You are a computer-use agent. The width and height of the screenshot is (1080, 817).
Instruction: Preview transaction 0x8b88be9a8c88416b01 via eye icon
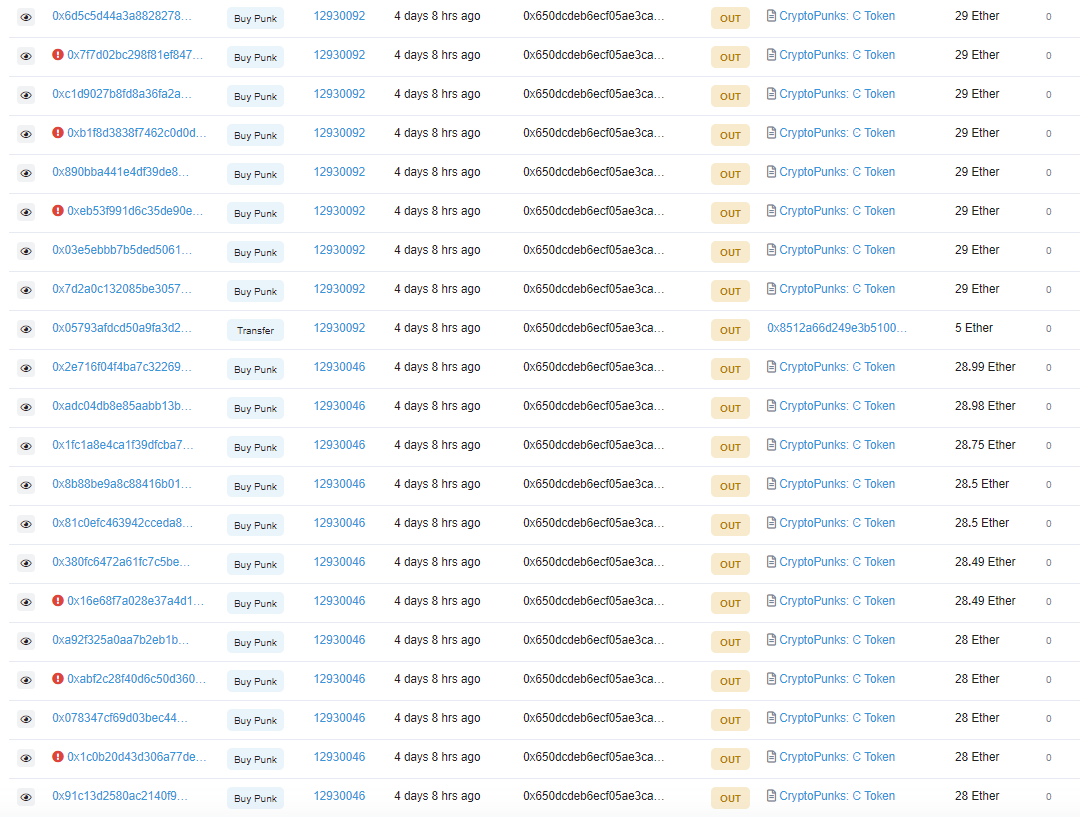(x=26, y=485)
